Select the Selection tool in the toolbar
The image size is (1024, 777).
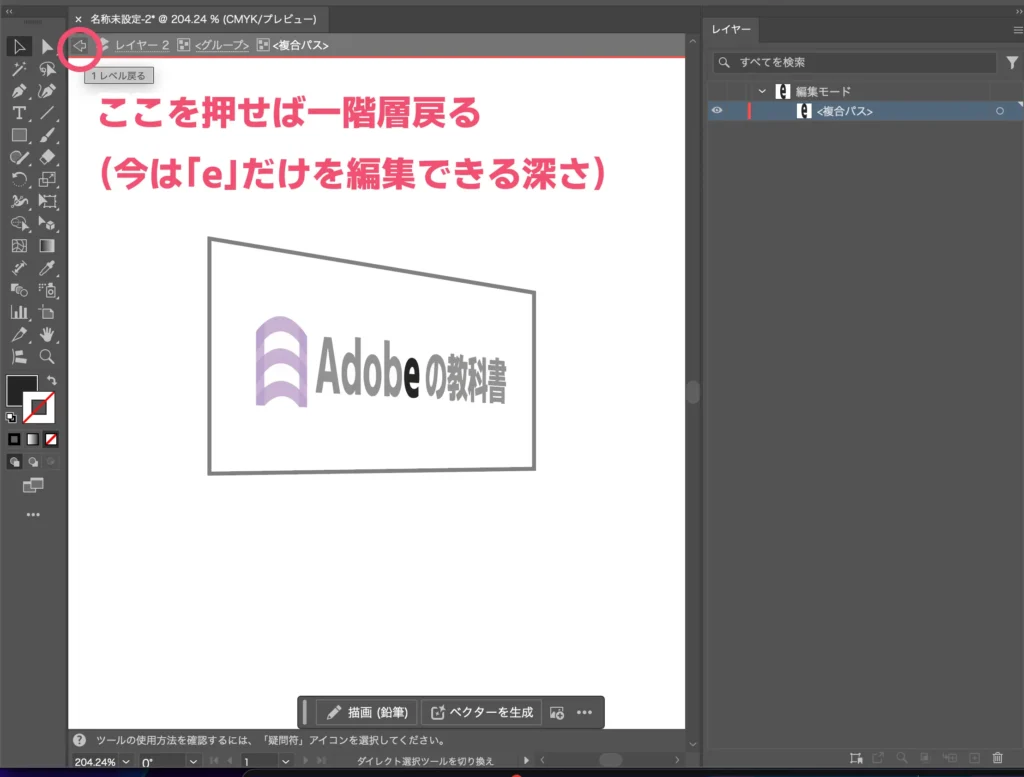coord(18,46)
